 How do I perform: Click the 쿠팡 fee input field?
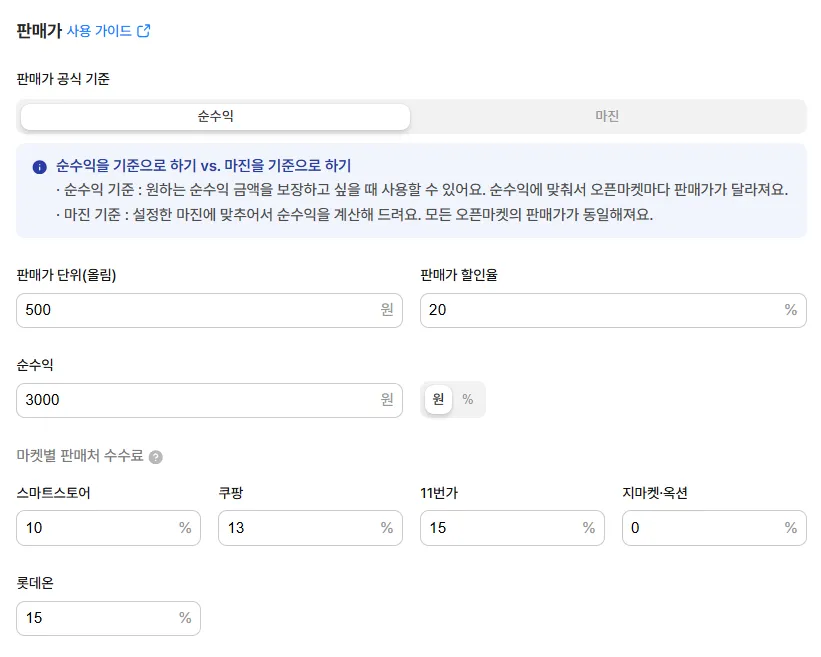tap(310, 528)
